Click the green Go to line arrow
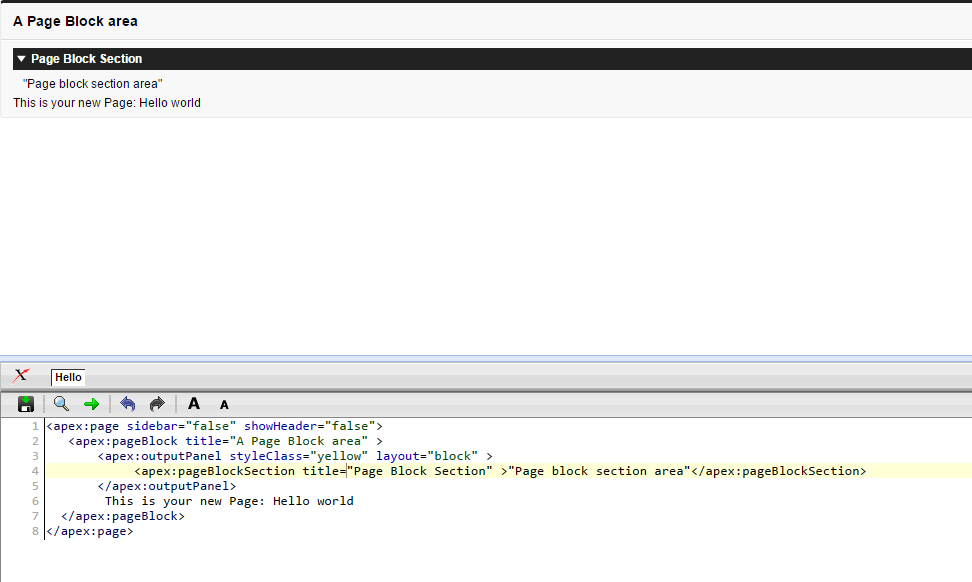This screenshot has width=972, height=582. [x=91, y=404]
